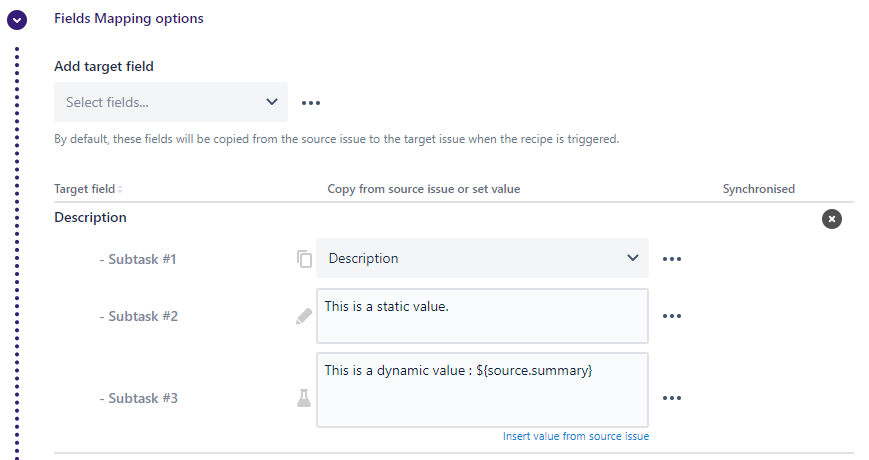Click Insert value from source issue link
869x460 pixels.
(575, 436)
